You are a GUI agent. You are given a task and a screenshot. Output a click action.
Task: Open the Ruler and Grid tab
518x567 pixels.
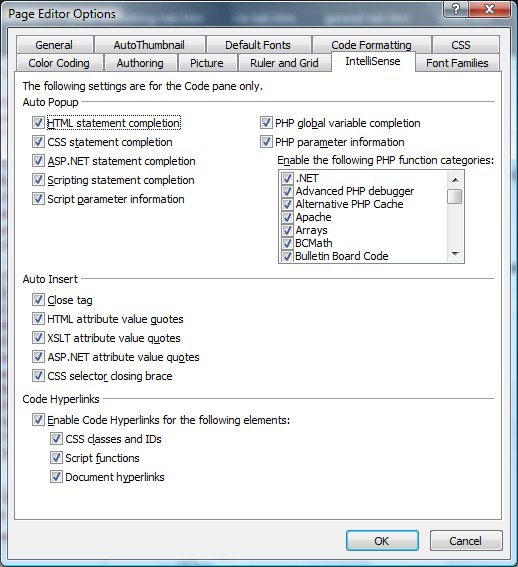click(284, 63)
